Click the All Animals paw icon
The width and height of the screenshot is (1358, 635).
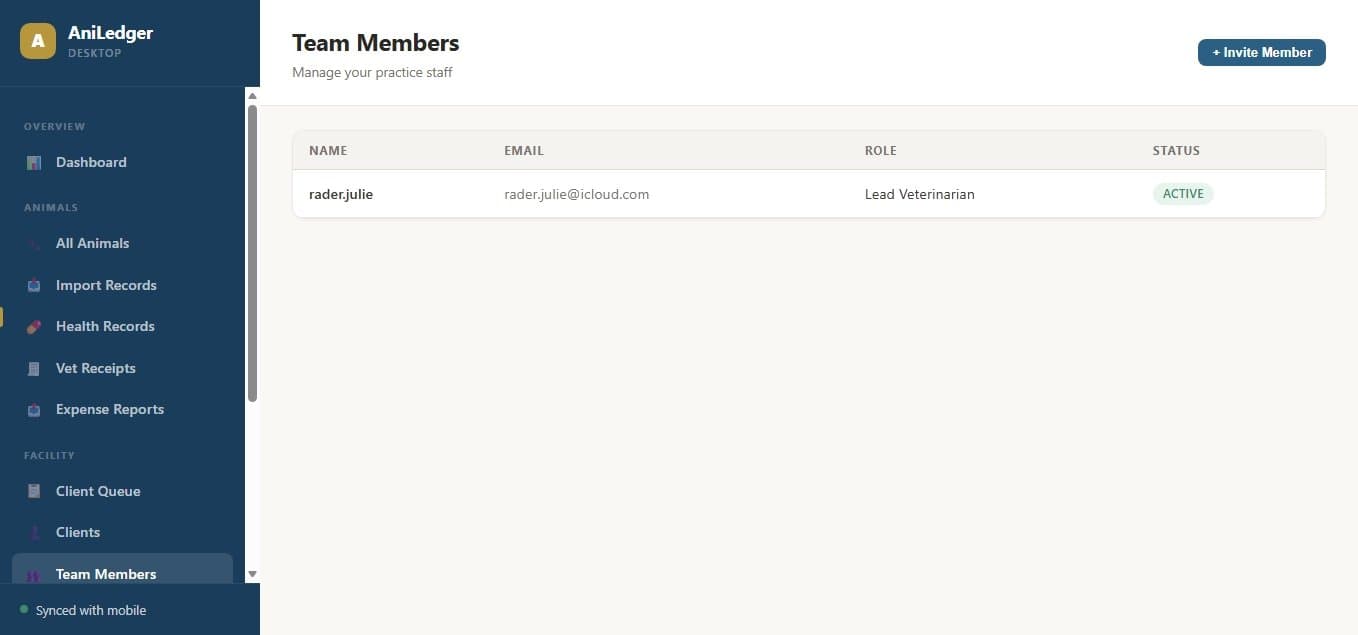coord(34,243)
